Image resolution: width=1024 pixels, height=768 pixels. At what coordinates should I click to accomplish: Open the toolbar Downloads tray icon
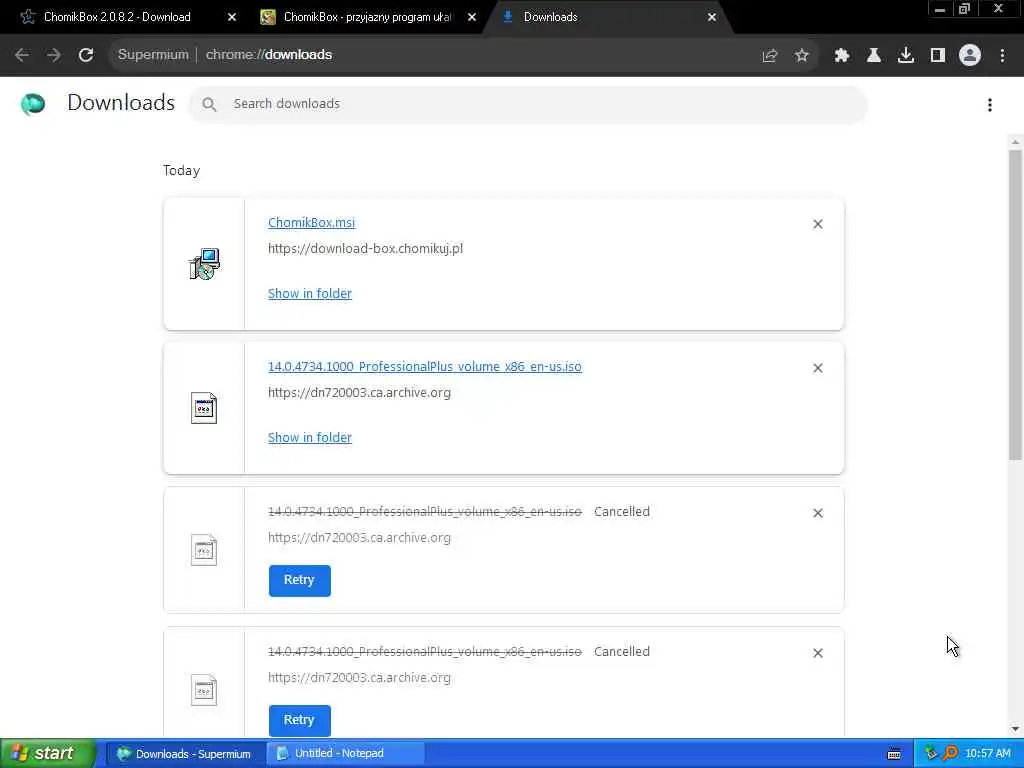pyautogui.click(x=906, y=56)
